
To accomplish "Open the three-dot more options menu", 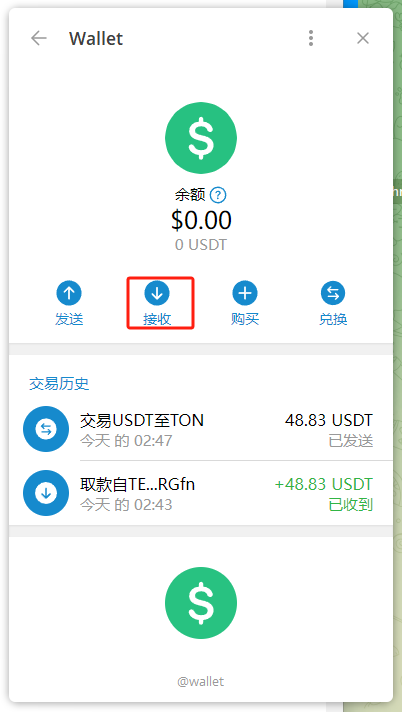I will click(x=311, y=38).
